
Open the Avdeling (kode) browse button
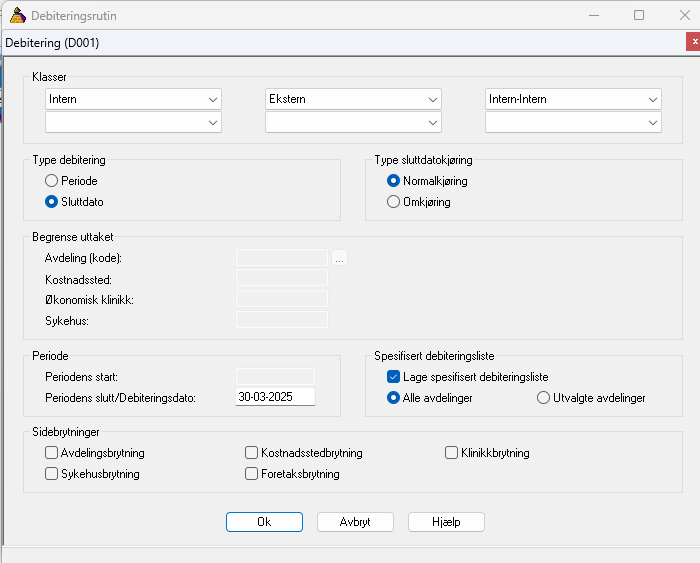(339, 258)
